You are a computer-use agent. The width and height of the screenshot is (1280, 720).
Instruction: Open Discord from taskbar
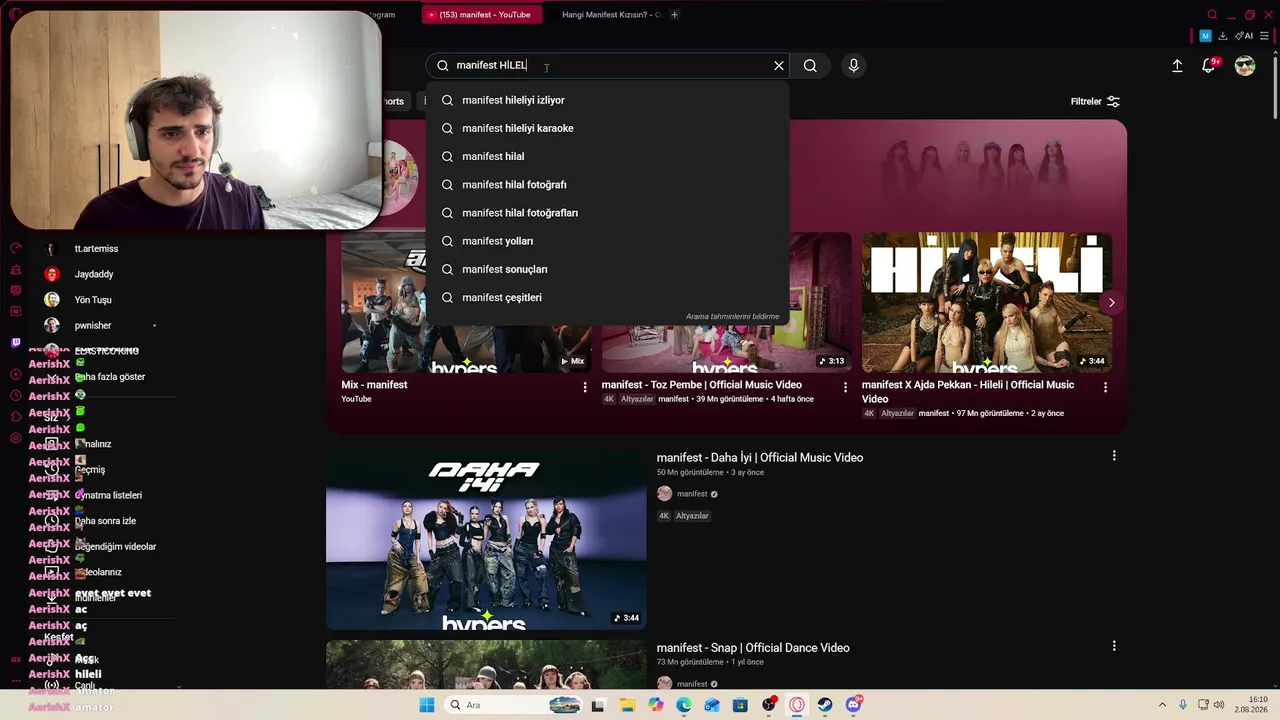point(854,705)
